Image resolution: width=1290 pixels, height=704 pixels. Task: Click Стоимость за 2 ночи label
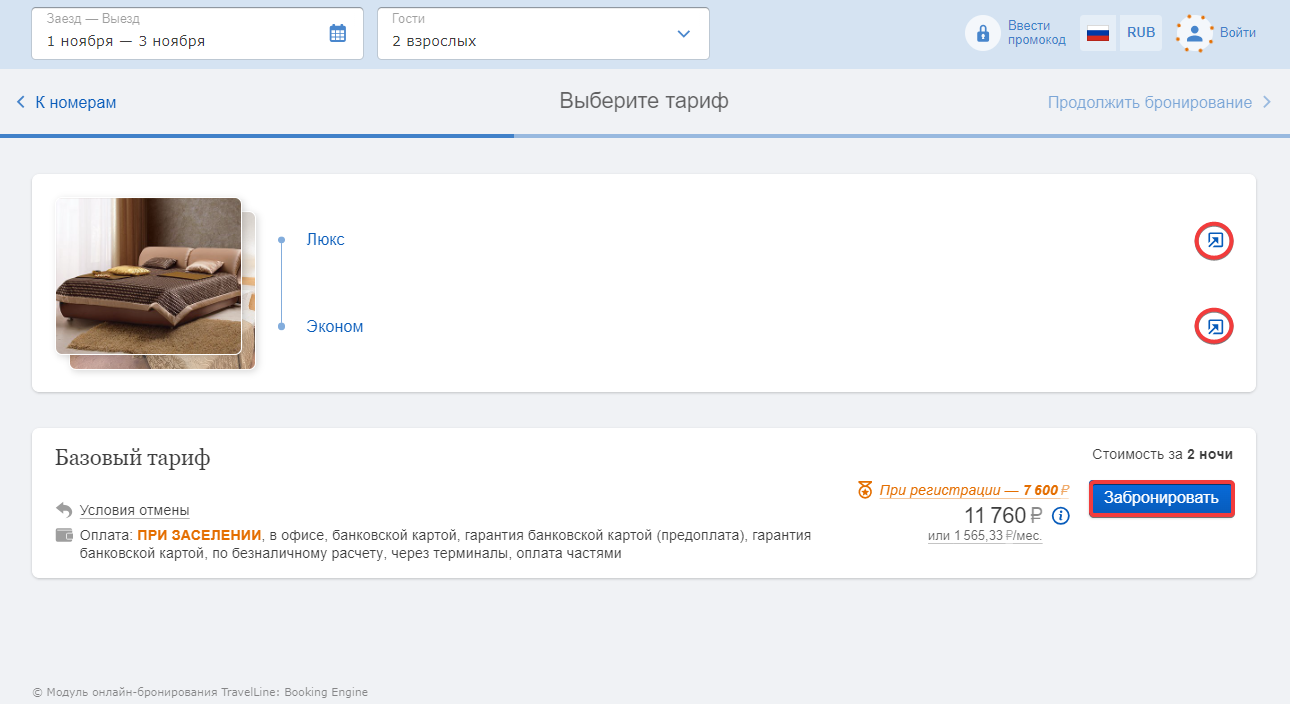(1162, 454)
